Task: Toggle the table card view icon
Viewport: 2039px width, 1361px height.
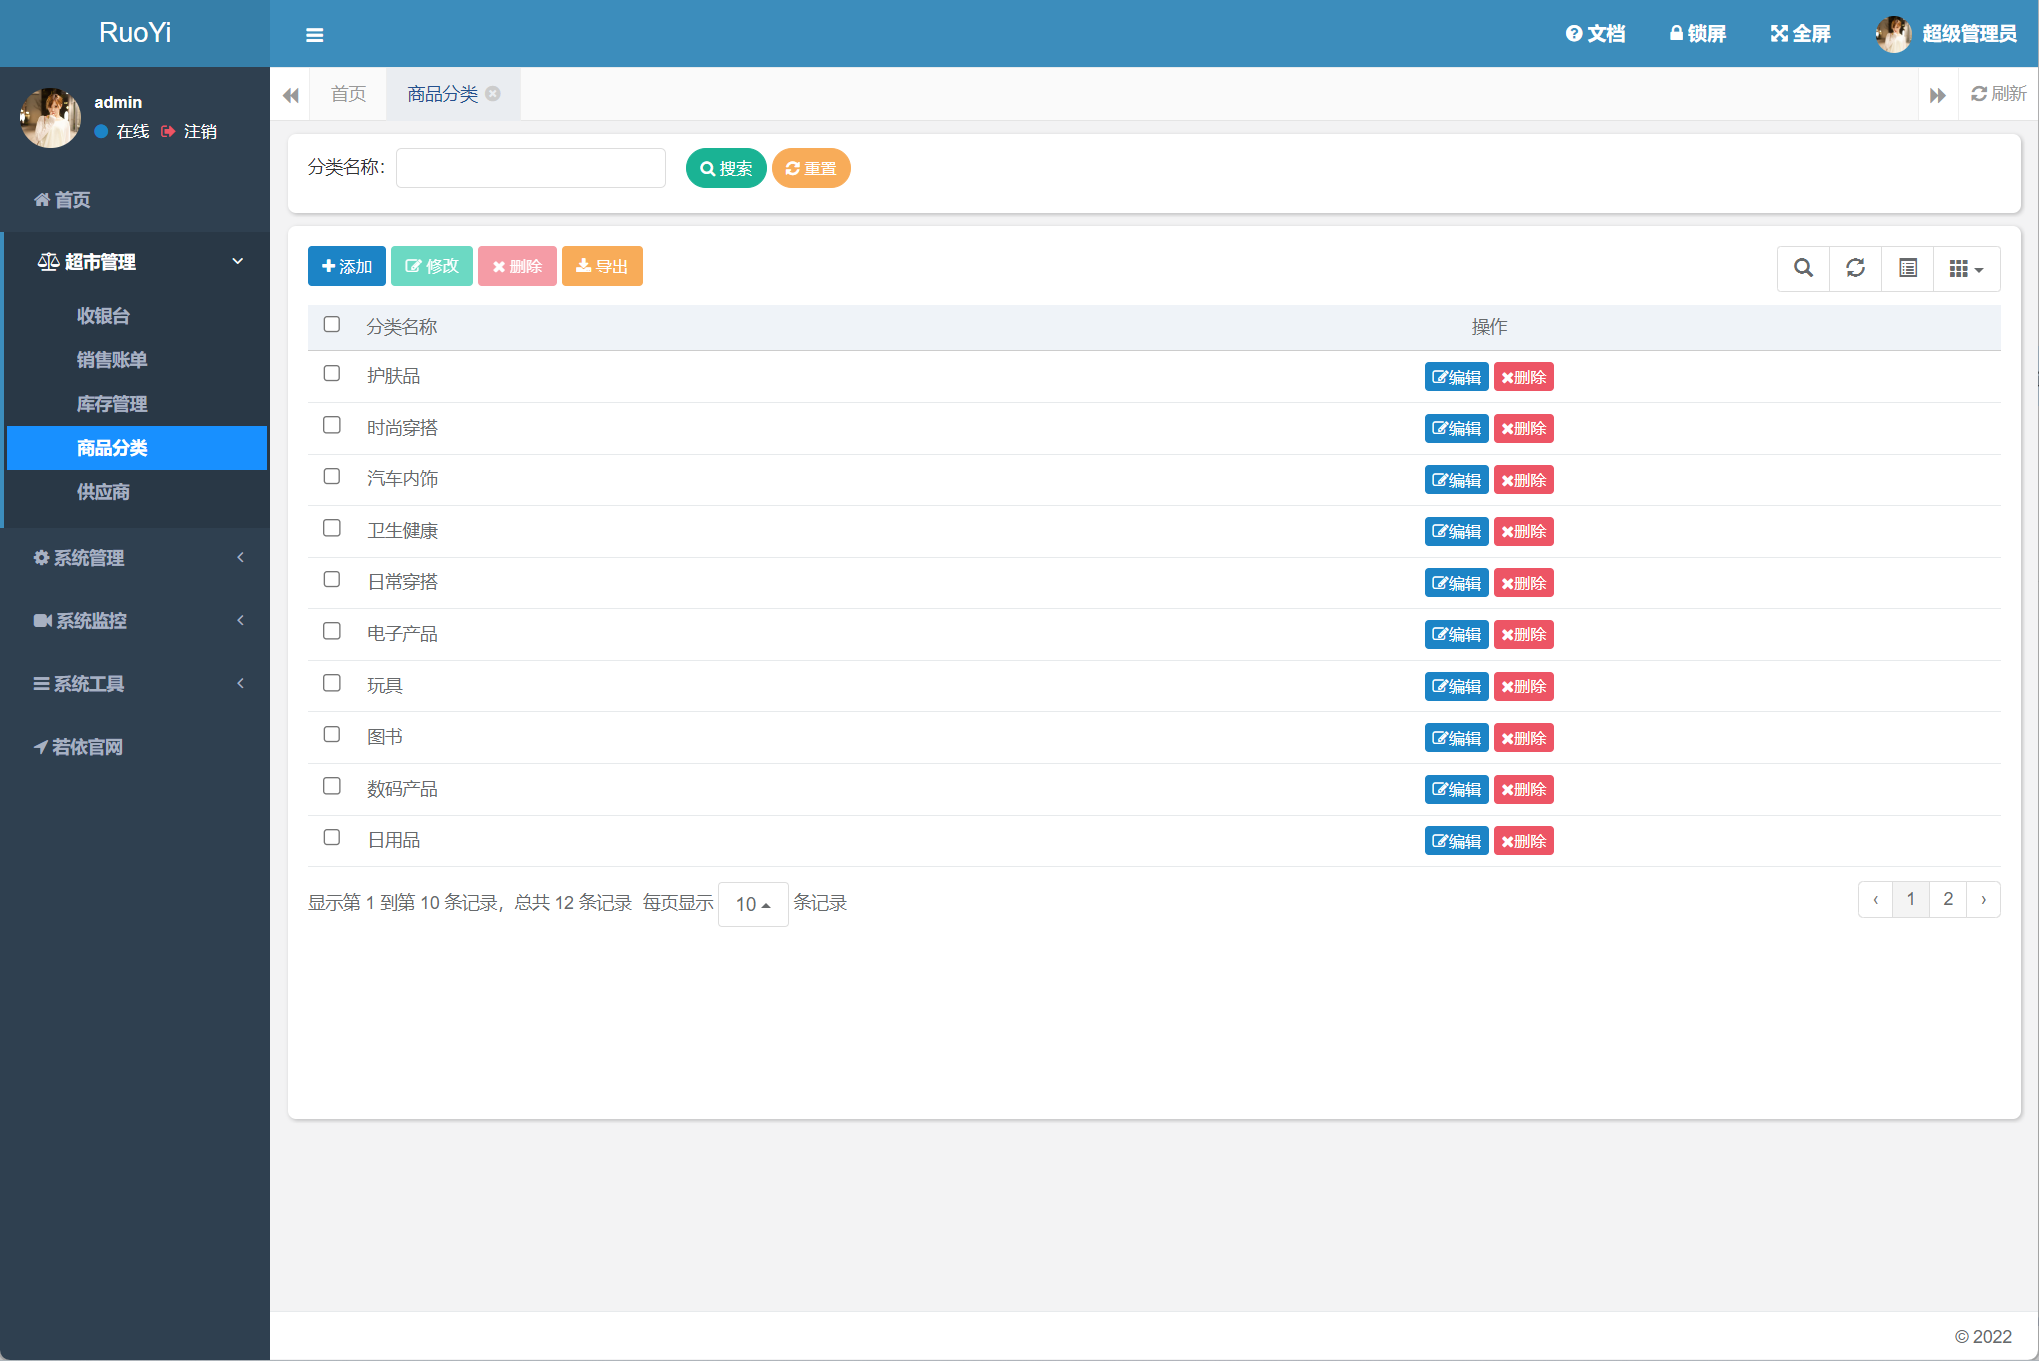Action: click(x=1907, y=268)
